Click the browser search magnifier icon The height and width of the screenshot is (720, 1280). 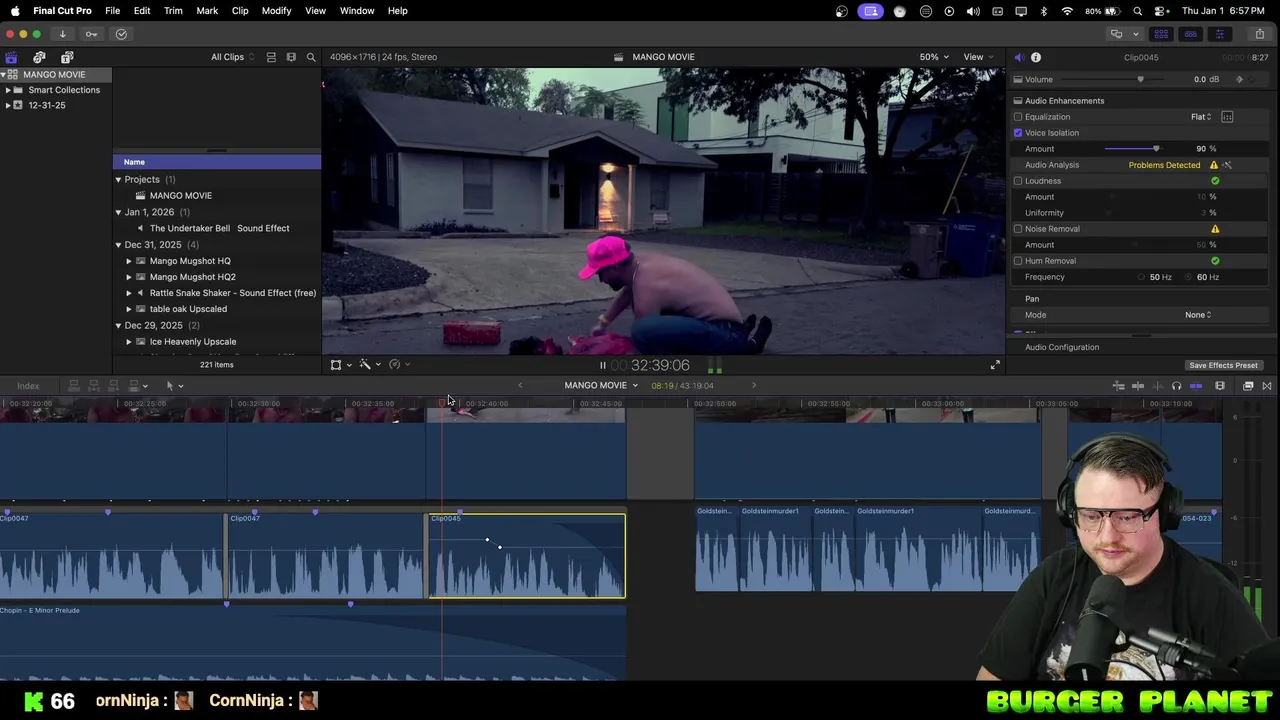pyautogui.click(x=311, y=57)
